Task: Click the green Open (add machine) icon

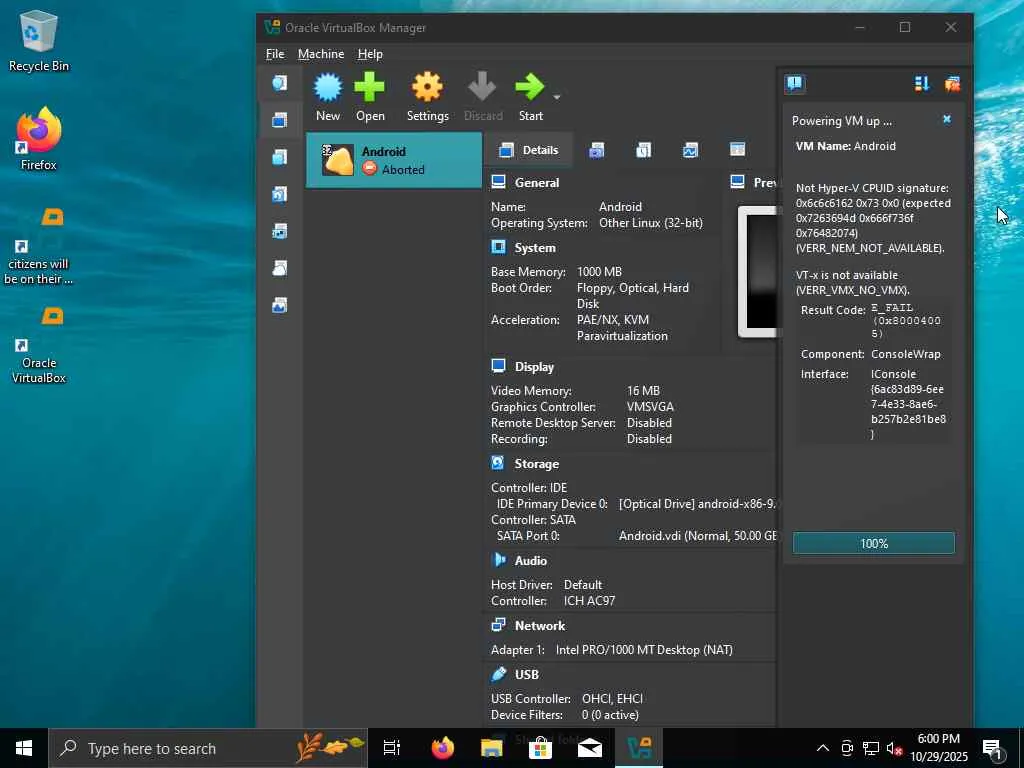Action: (x=370, y=87)
